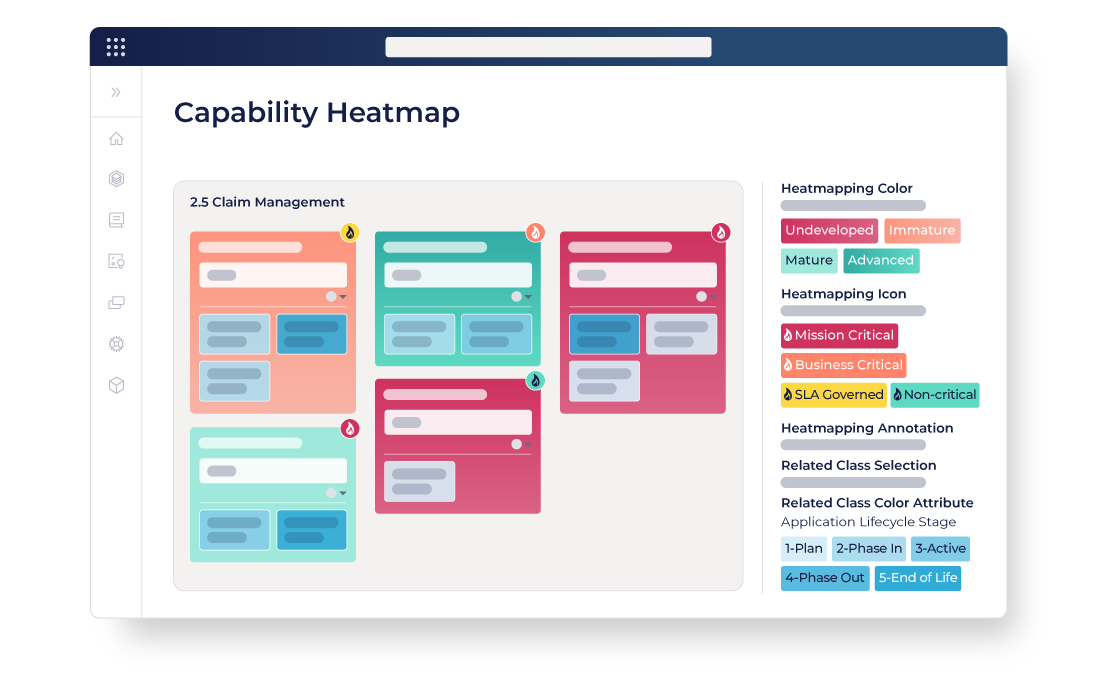Viewport: 1097px width, 675px height.
Task: Open the document list sidebar icon
Action: (116, 220)
